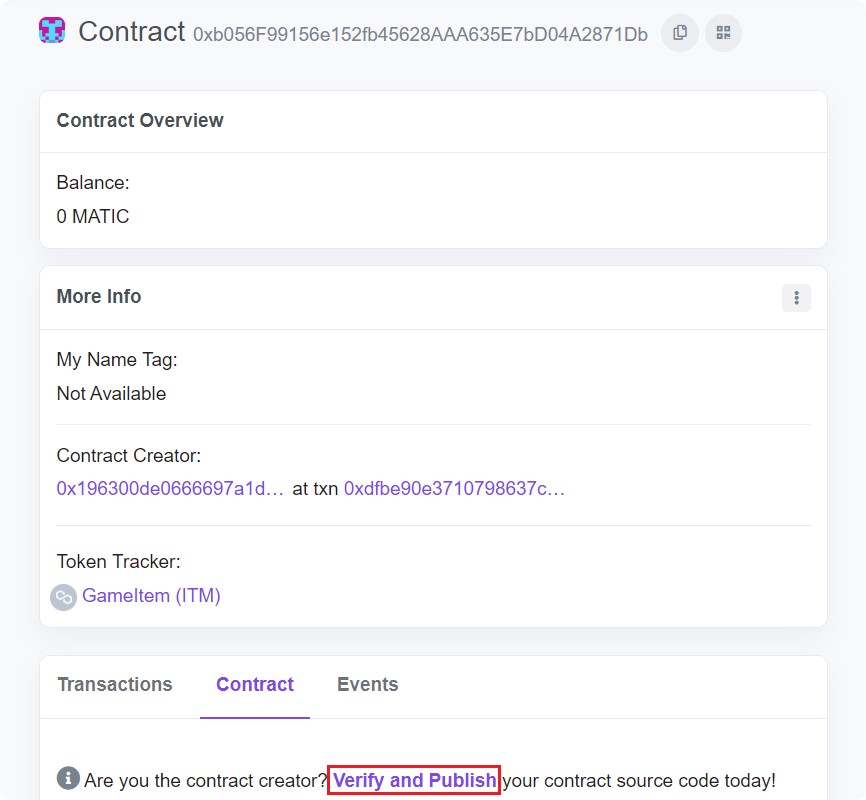The width and height of the screenshot is (866, 800).
Task: Click the full contract address in the header
Action: [420, 35]
